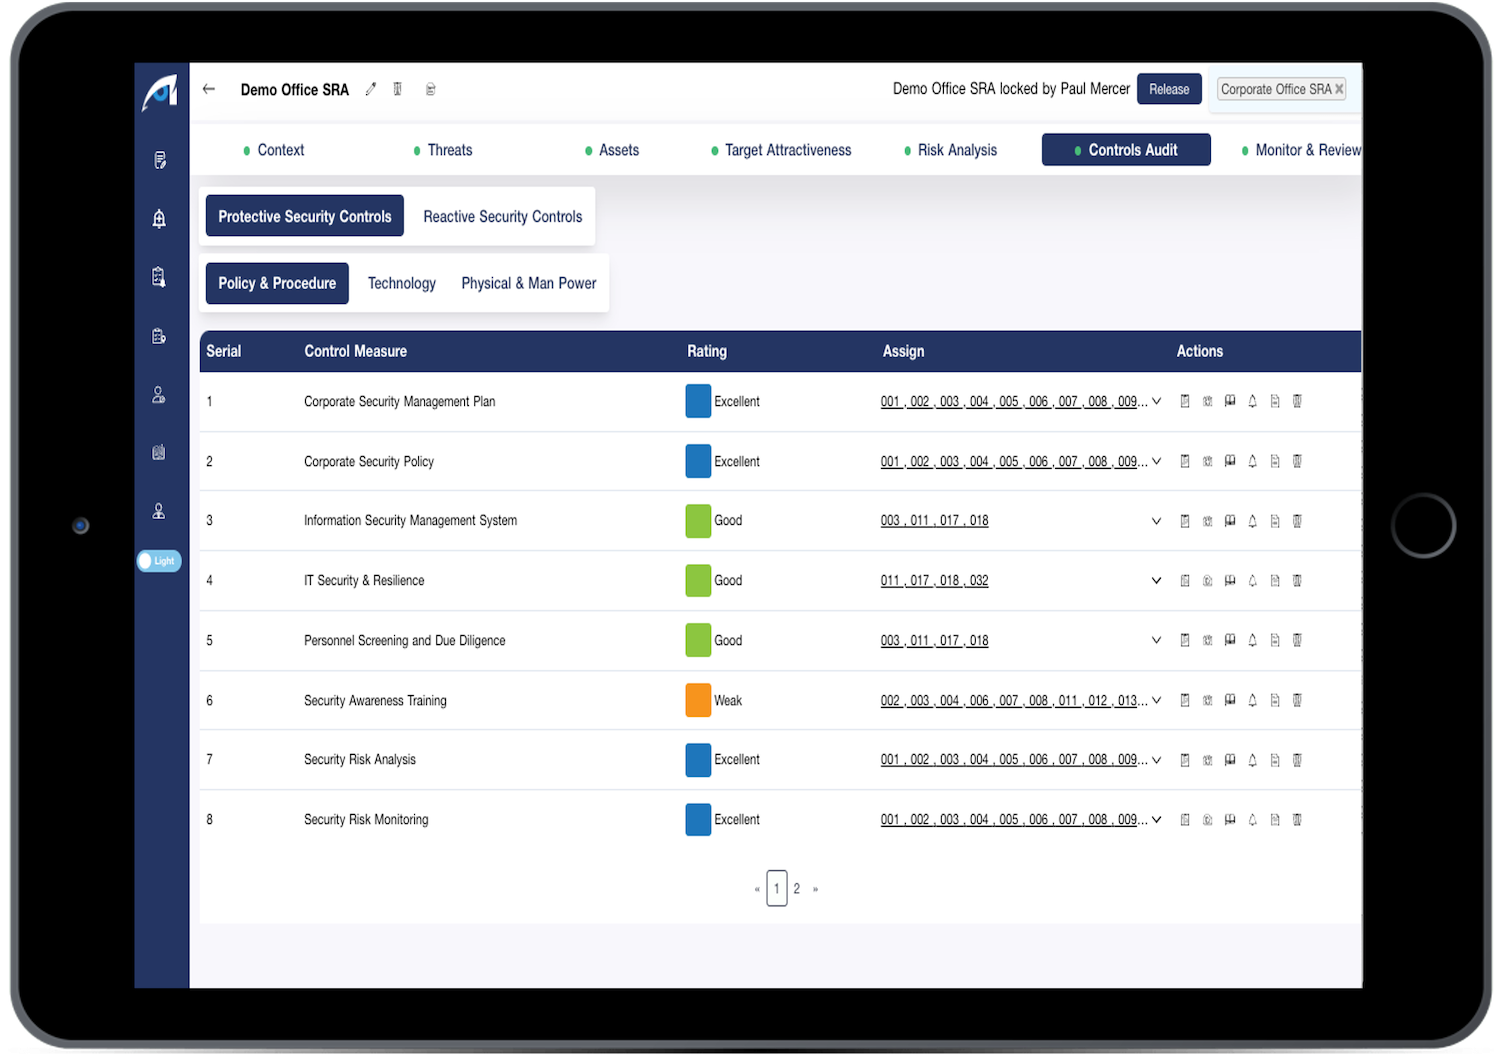Expand assign list for Information Security Management System
Image resolution: width=1500 pixels, height=1054 pixels.
pyautogui.click(x=1156, y=521)
